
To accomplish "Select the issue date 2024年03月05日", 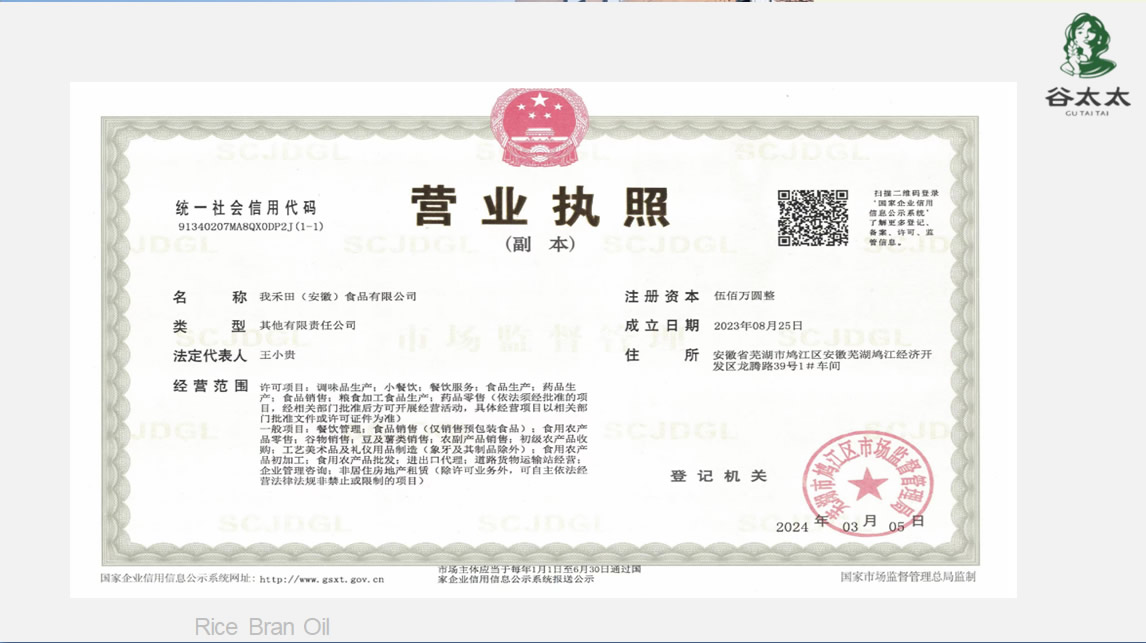I will tap(851, 523).
